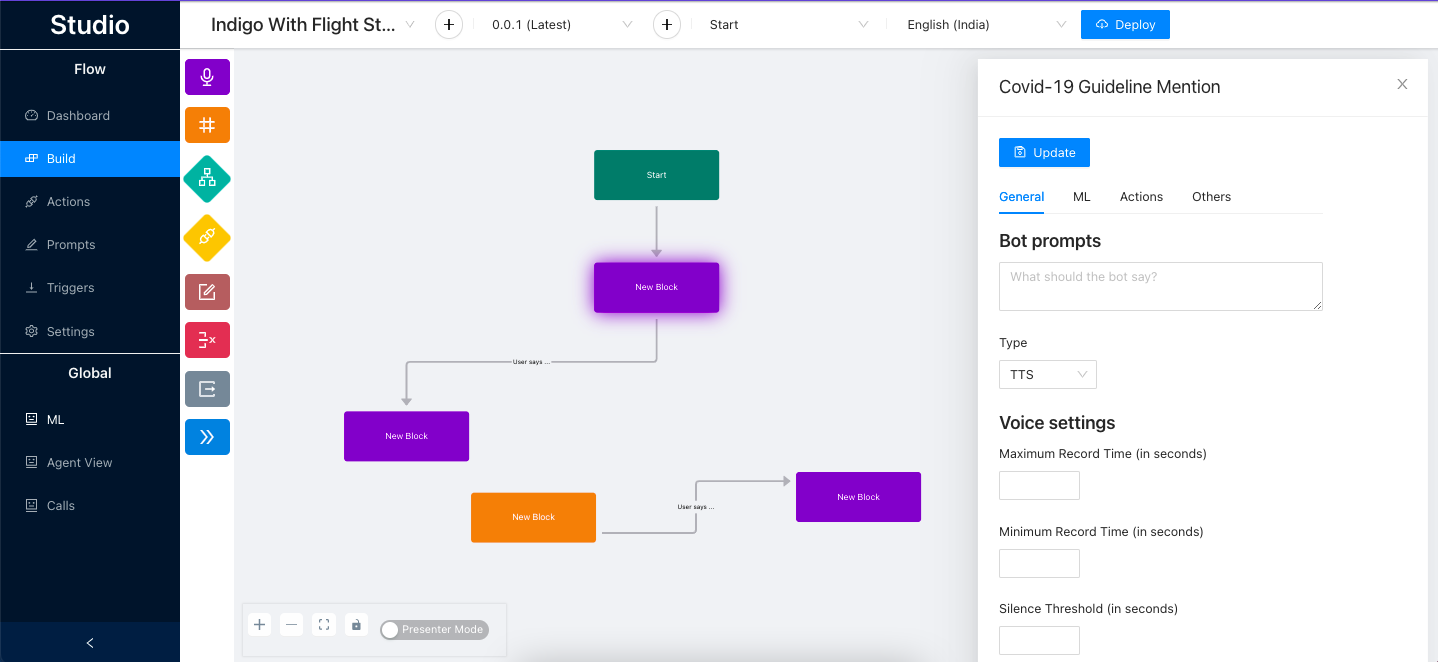
Task: Click the Bot prompts text area
Action: [1160, 287]
